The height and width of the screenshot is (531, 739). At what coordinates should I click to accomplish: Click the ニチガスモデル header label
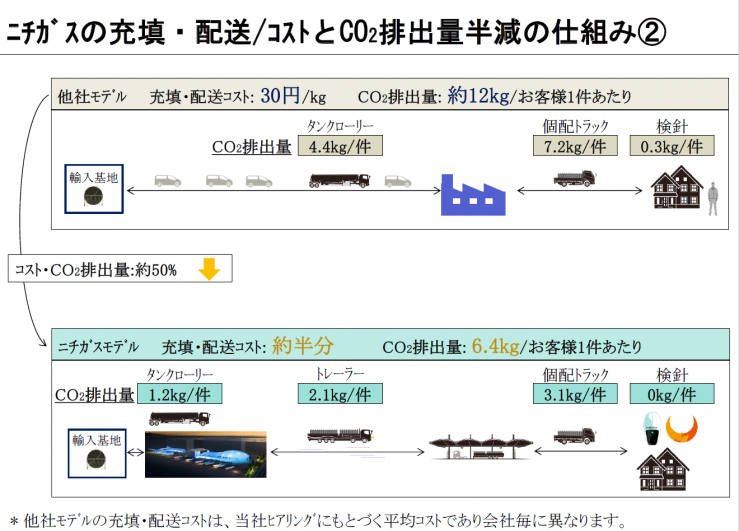(x=99, y=347)
